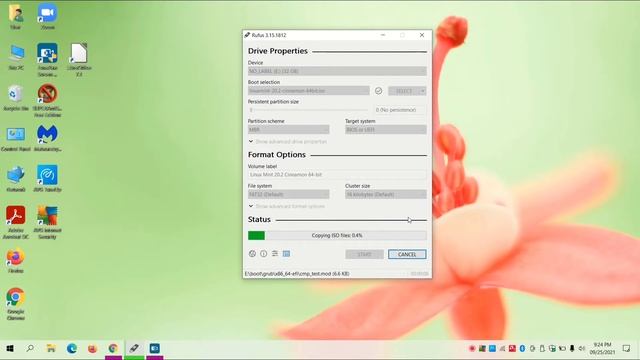Viewport: 640px width, 360px height.
Task: Click the Rufus status bar file path text
Action: (x=297, y=274)
